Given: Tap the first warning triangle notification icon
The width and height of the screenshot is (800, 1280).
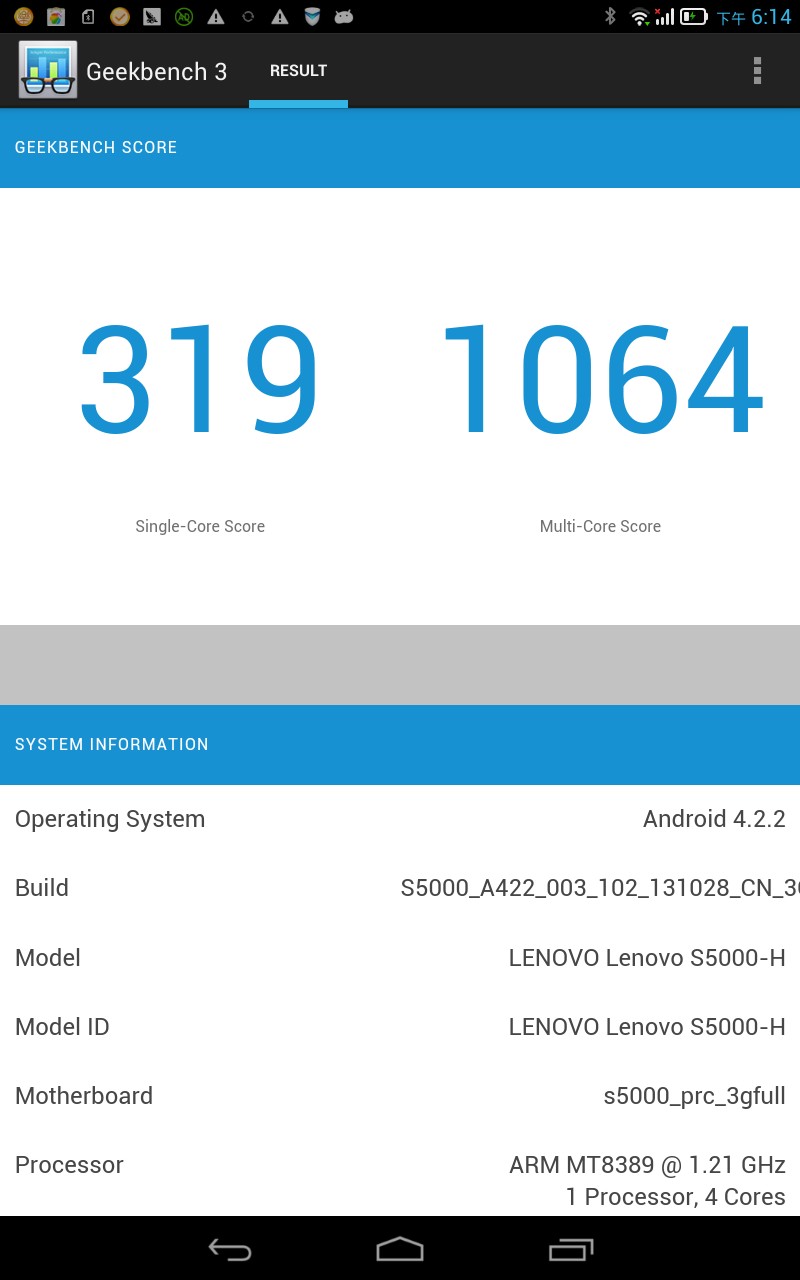Looking at the screenshot, I should click(216, 17).
